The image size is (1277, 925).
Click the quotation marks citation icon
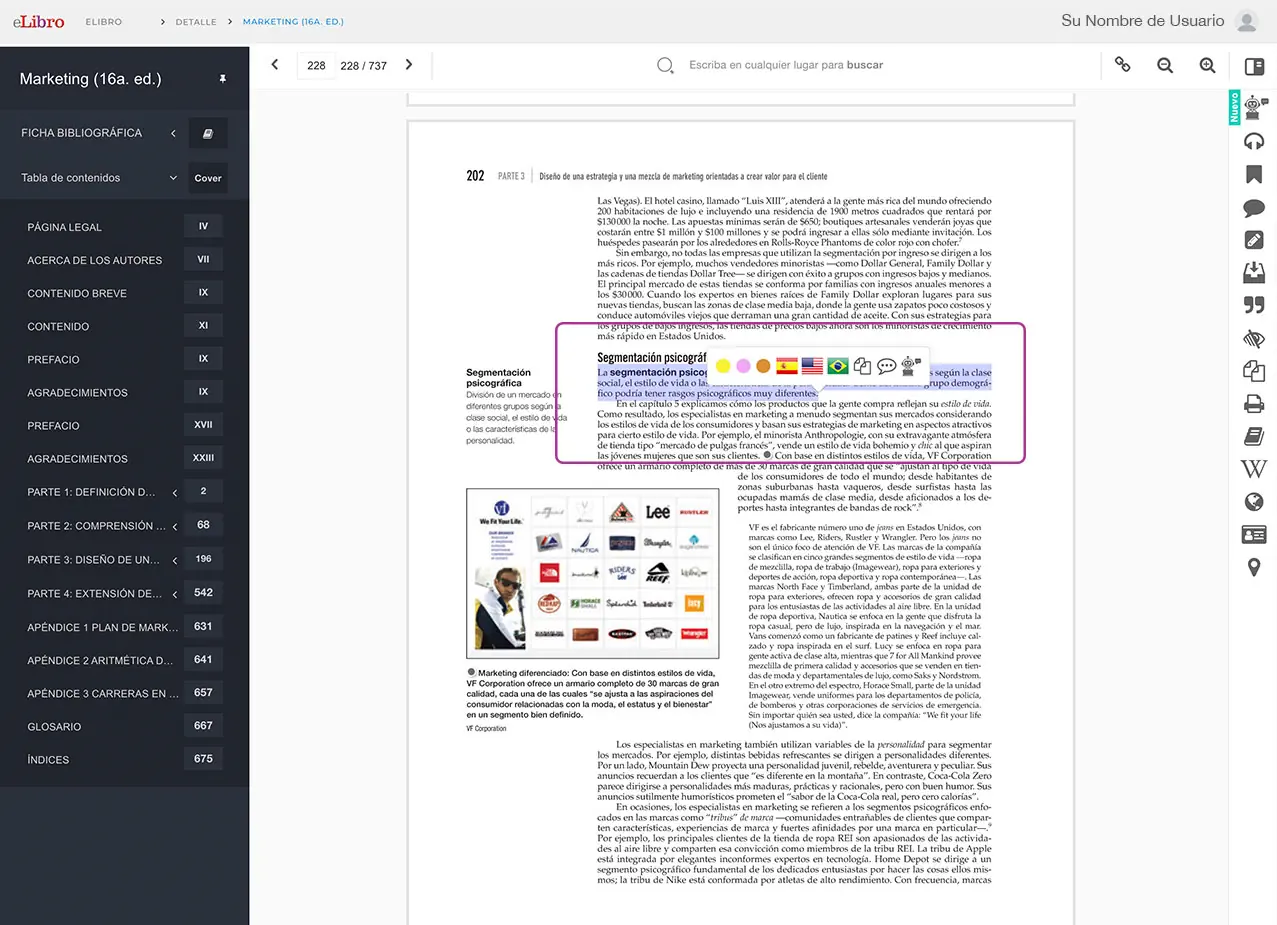pos(1253,306)
